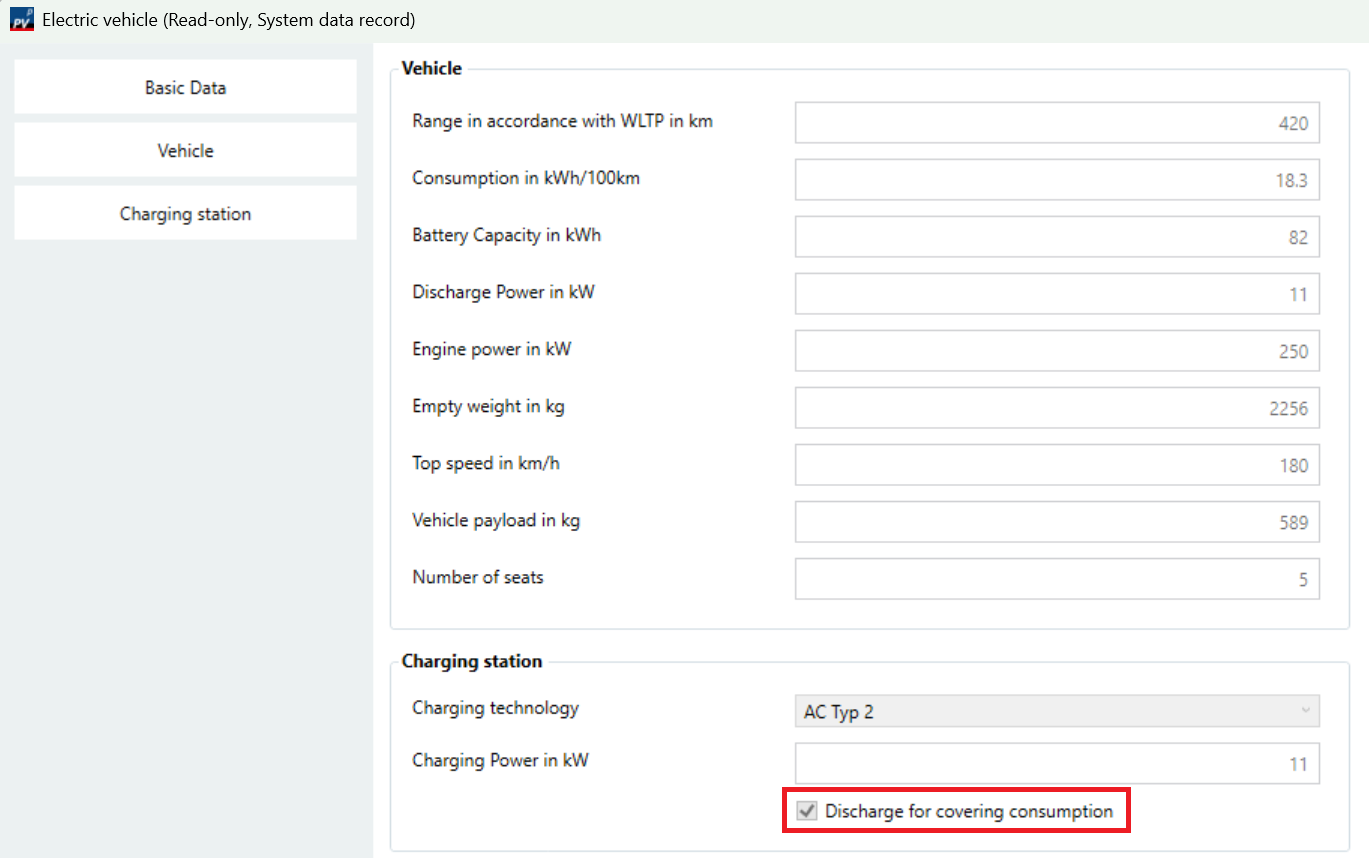Toggle Discharge for covering consumption checkbox
This screenshot has width=1369, height=858.
tap(806, 811)
